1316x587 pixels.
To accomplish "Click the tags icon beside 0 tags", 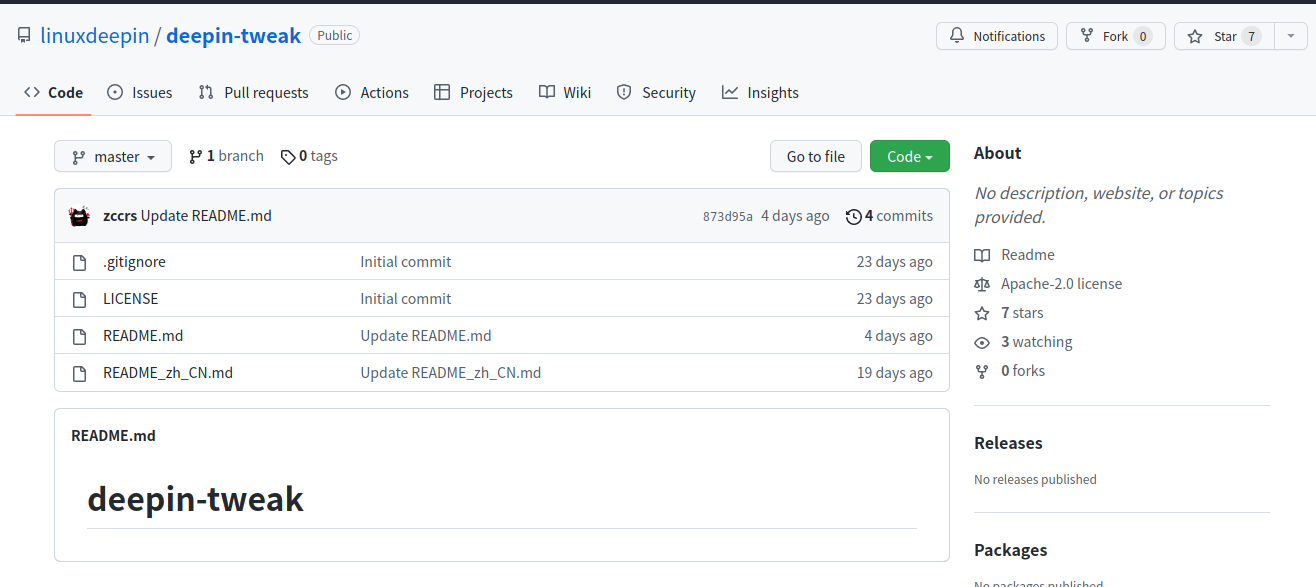I will click(x=288, y=157).
